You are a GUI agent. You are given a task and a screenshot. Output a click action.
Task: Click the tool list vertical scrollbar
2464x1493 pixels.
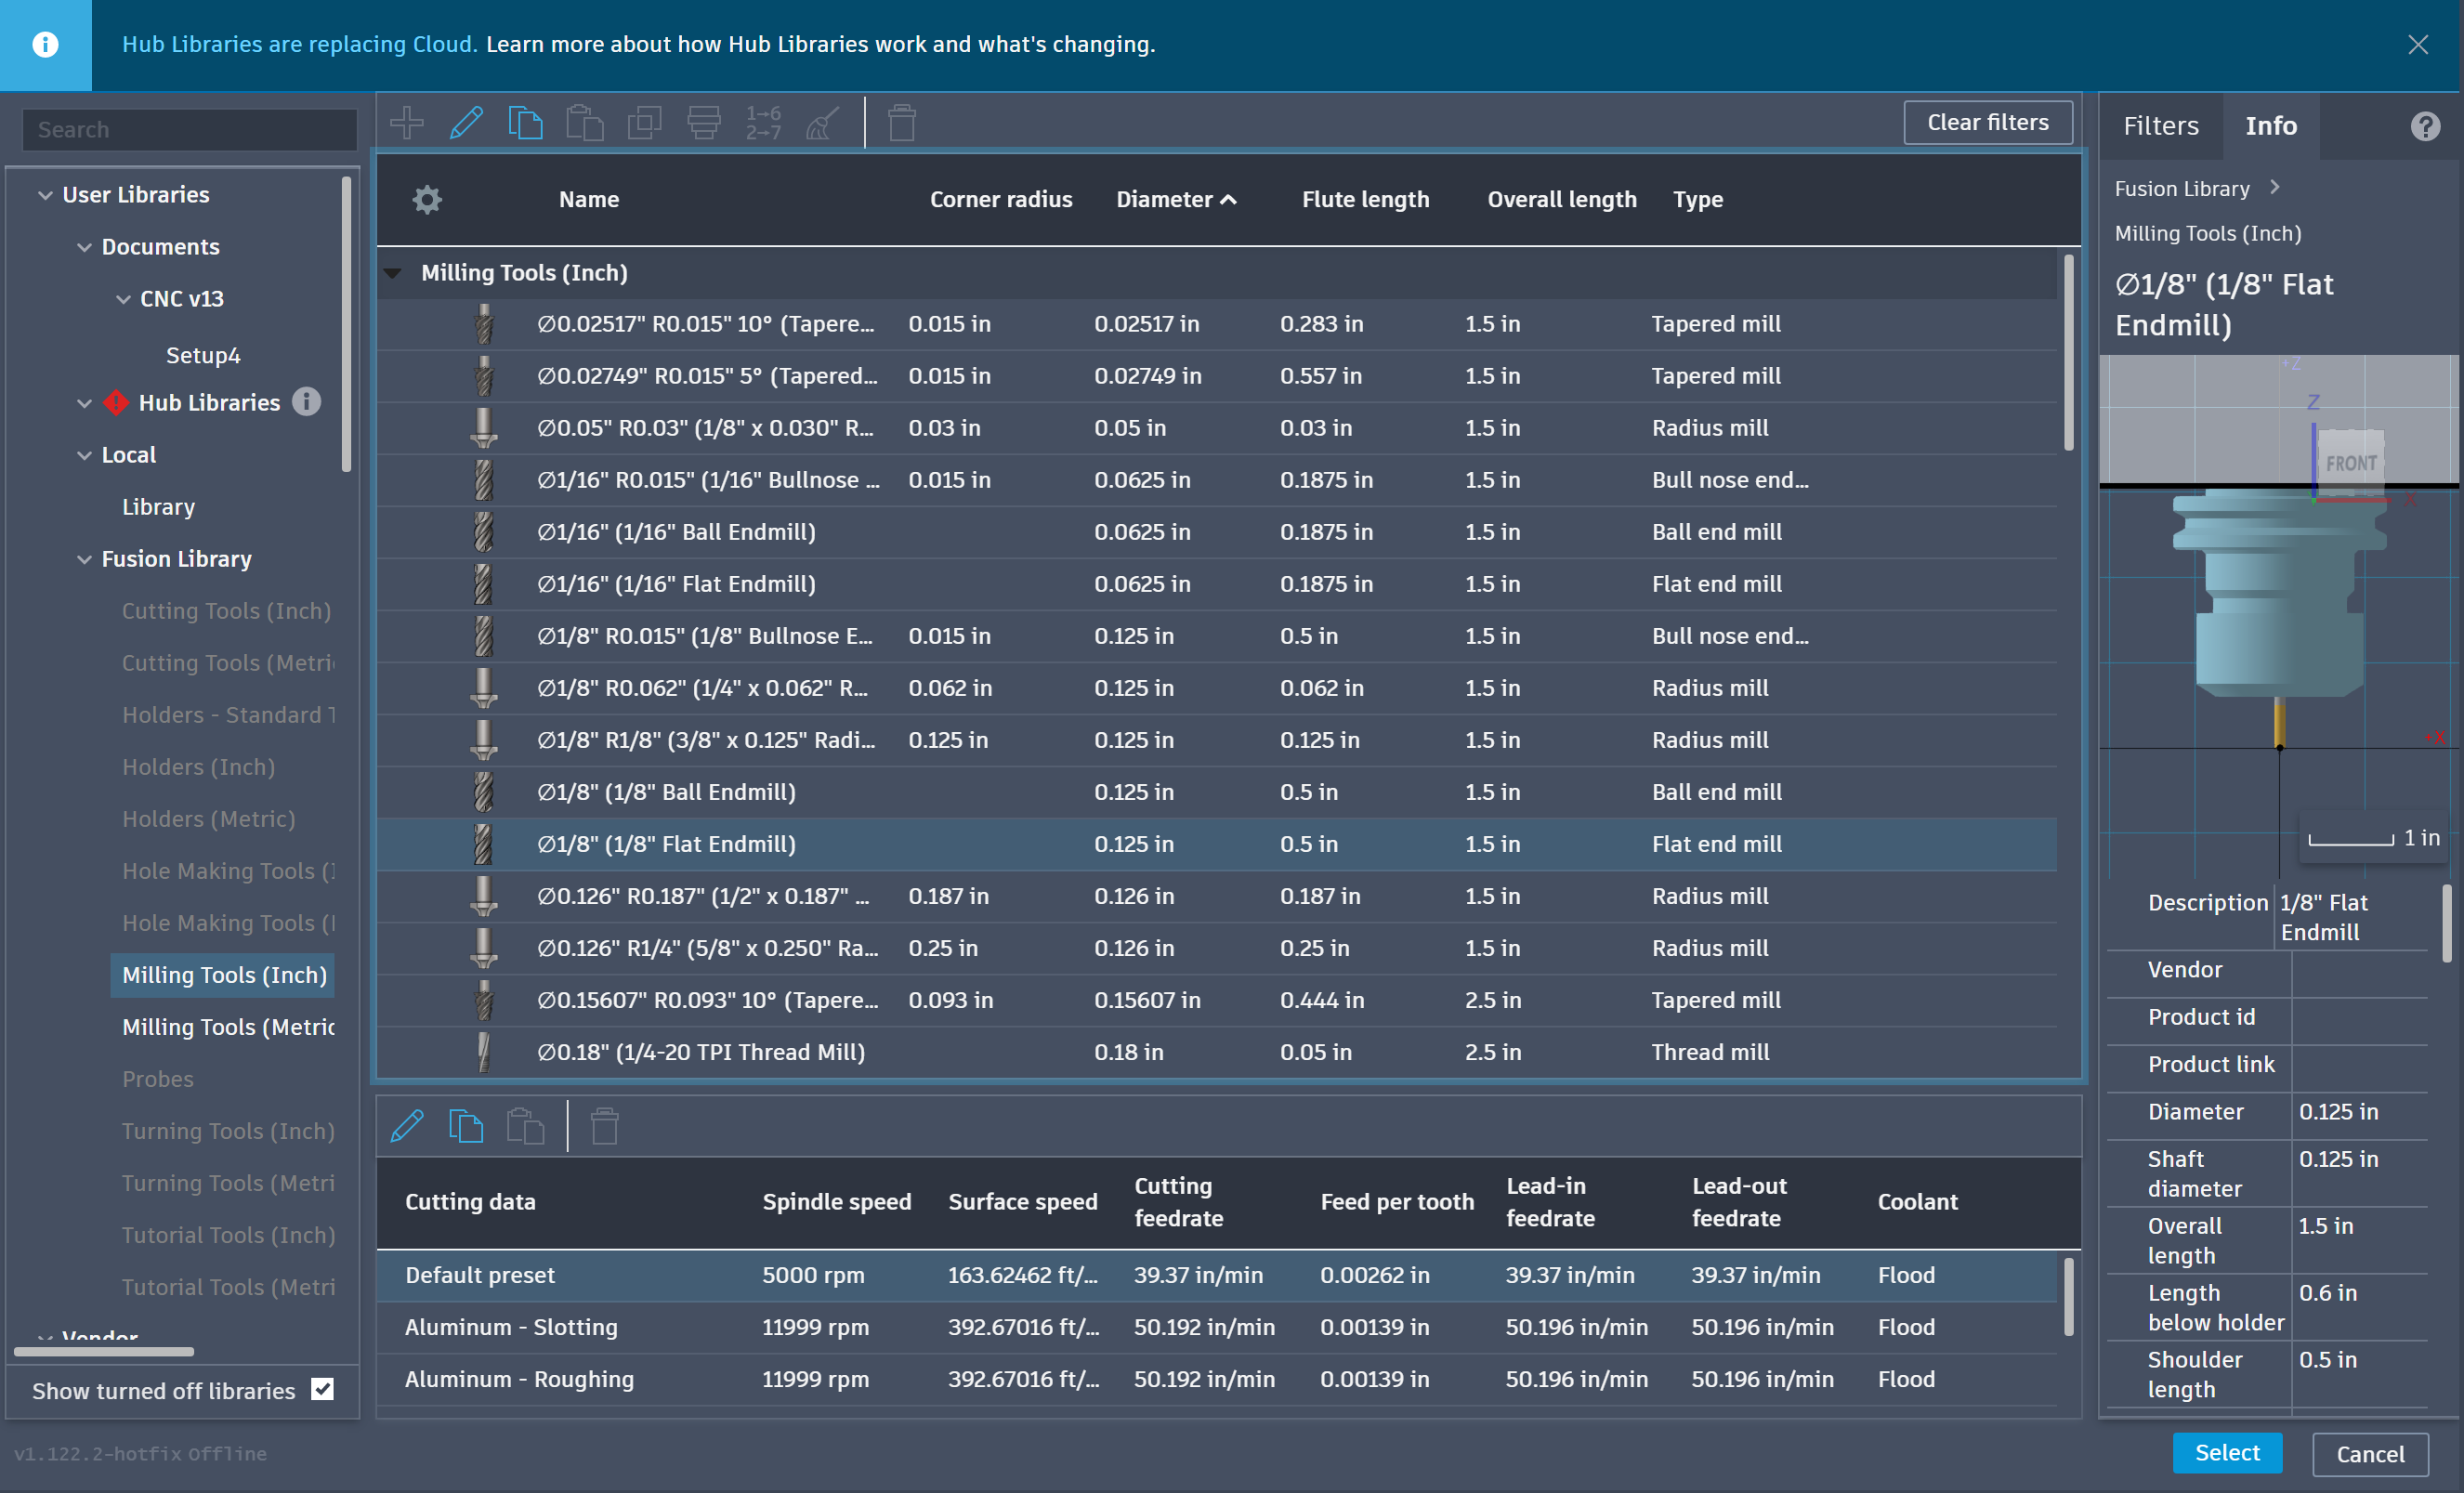(x=2068, y=352)
